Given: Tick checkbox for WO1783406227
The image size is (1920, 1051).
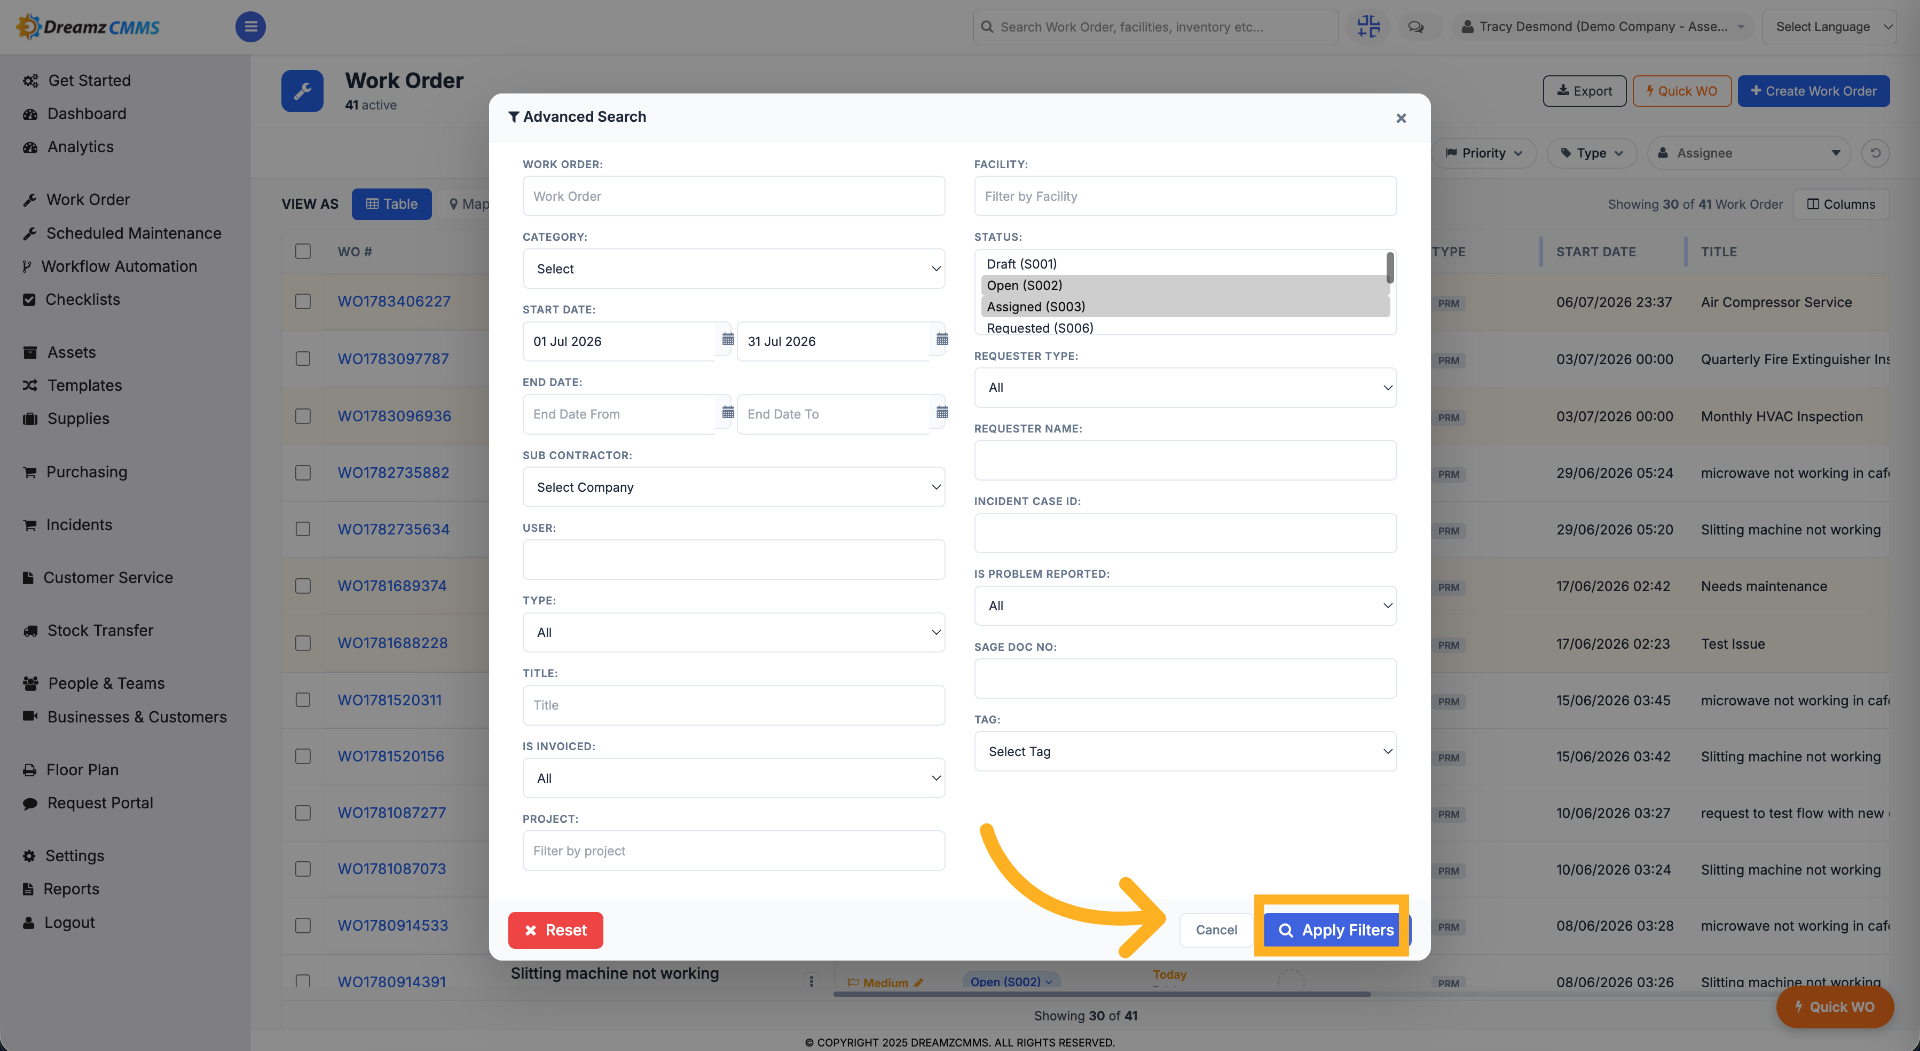Looking at the screenshot, I should pos(303,301).
